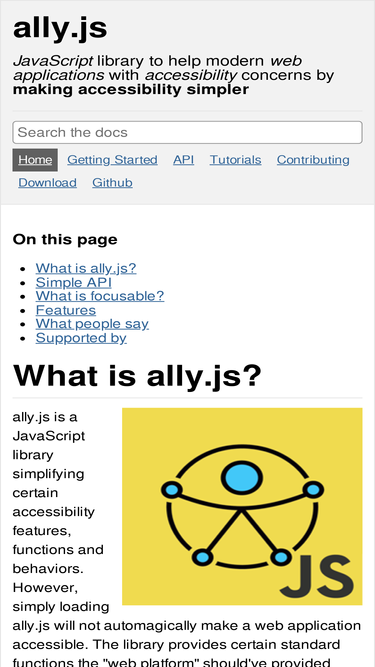Click the ally.js site title heading

(60, 28)
